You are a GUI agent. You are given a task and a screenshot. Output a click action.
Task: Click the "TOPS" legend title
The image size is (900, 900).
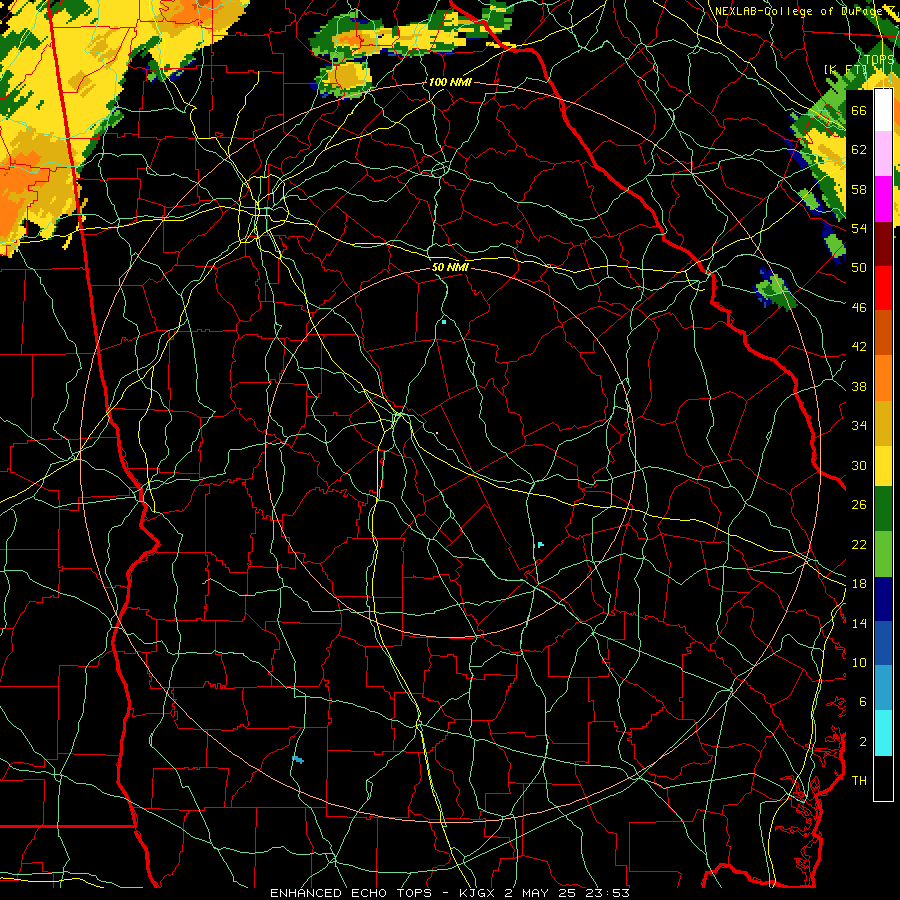(879, 60)
